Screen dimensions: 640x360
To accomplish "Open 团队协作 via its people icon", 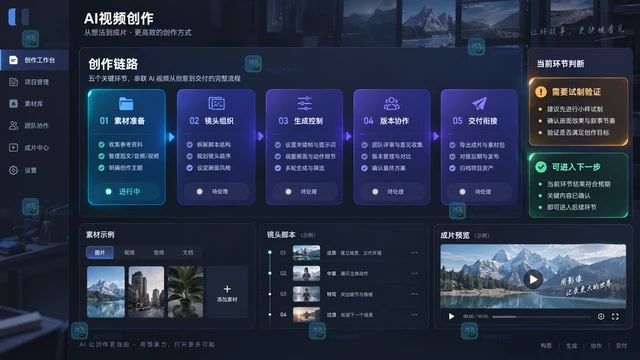I will click(x=13, y=126).
